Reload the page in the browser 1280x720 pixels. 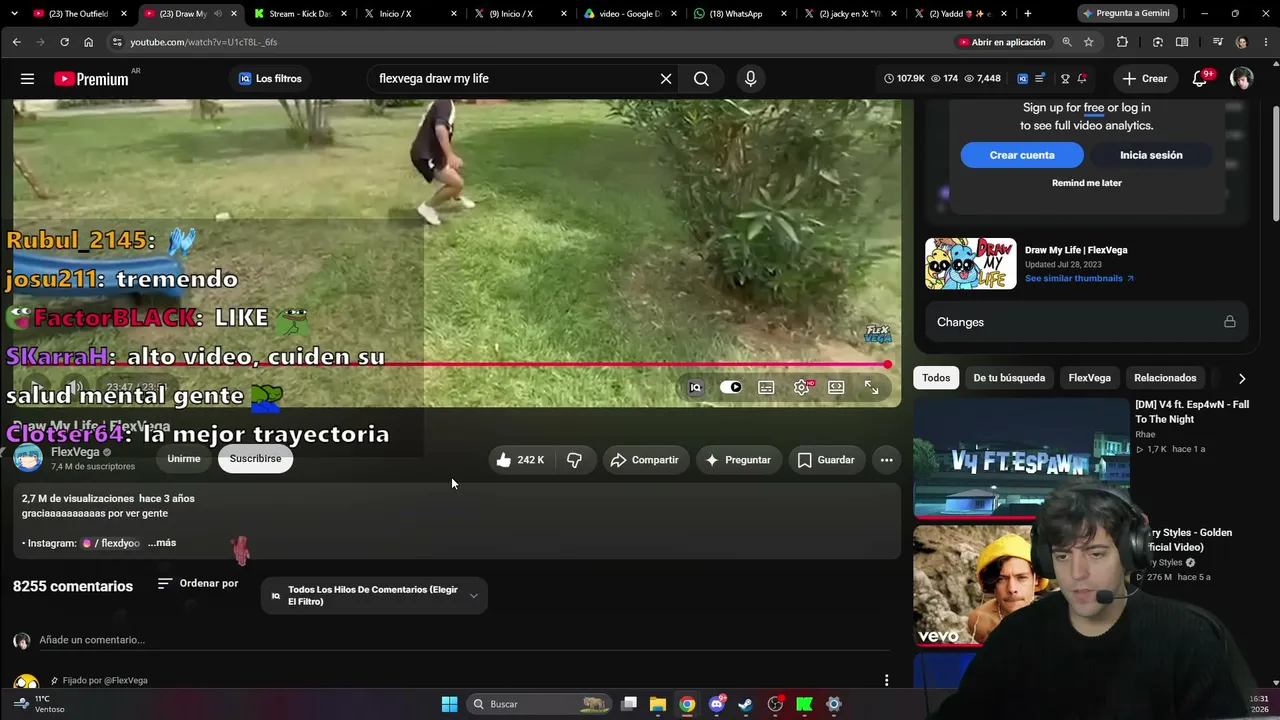pyautogui.click(x=64, y=42)
